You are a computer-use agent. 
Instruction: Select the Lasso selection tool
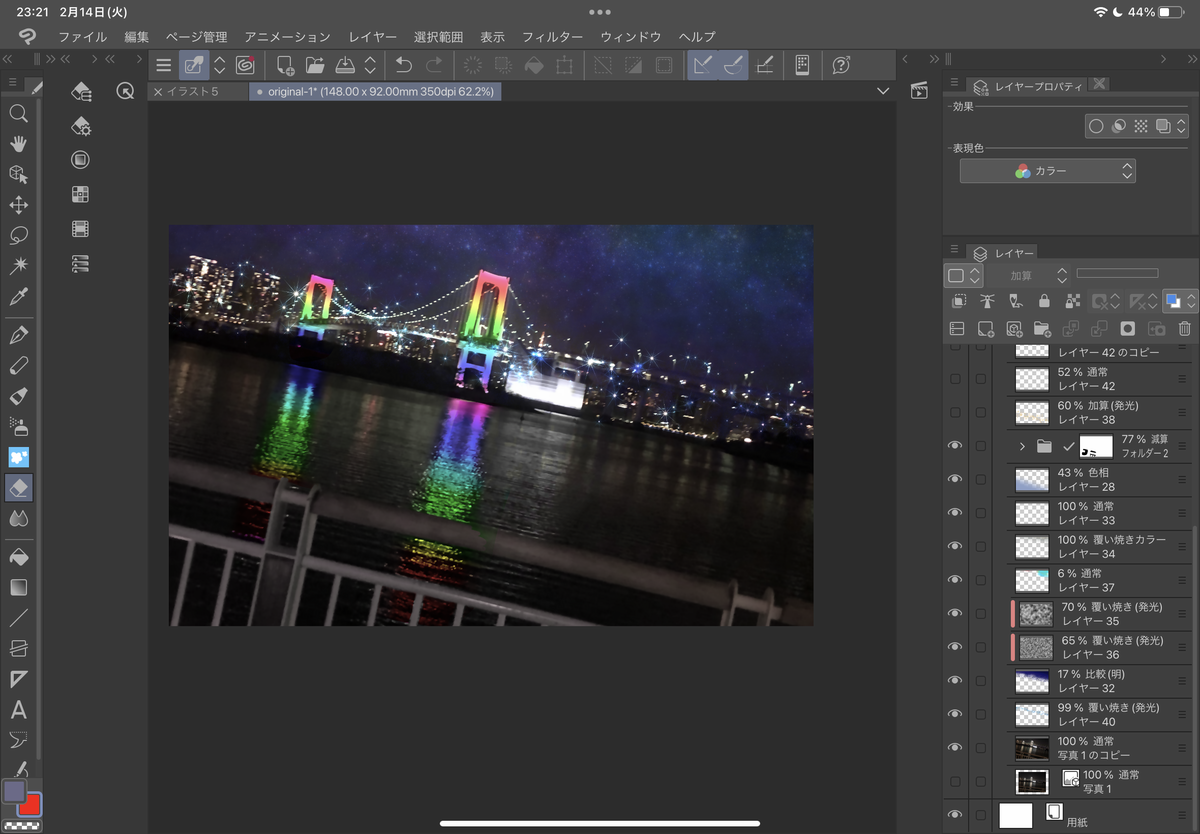(x=18, y=236)
